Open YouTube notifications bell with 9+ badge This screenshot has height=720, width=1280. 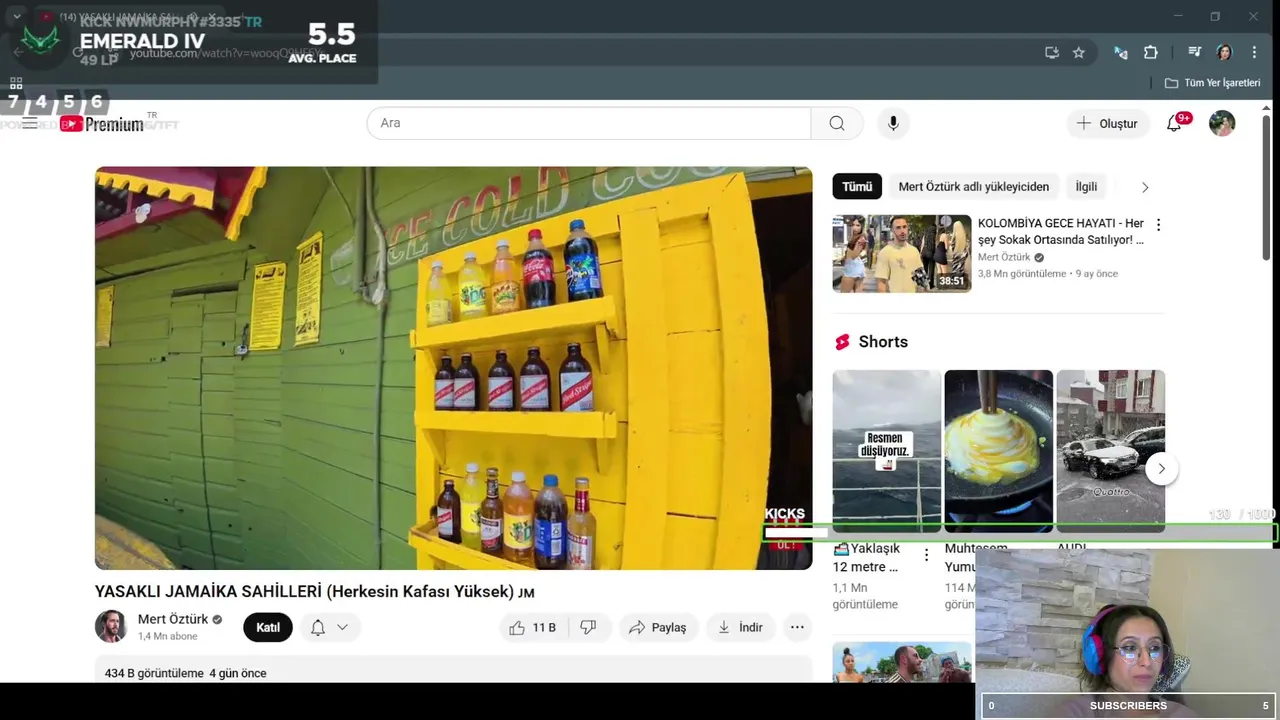tap(1175, 123)
